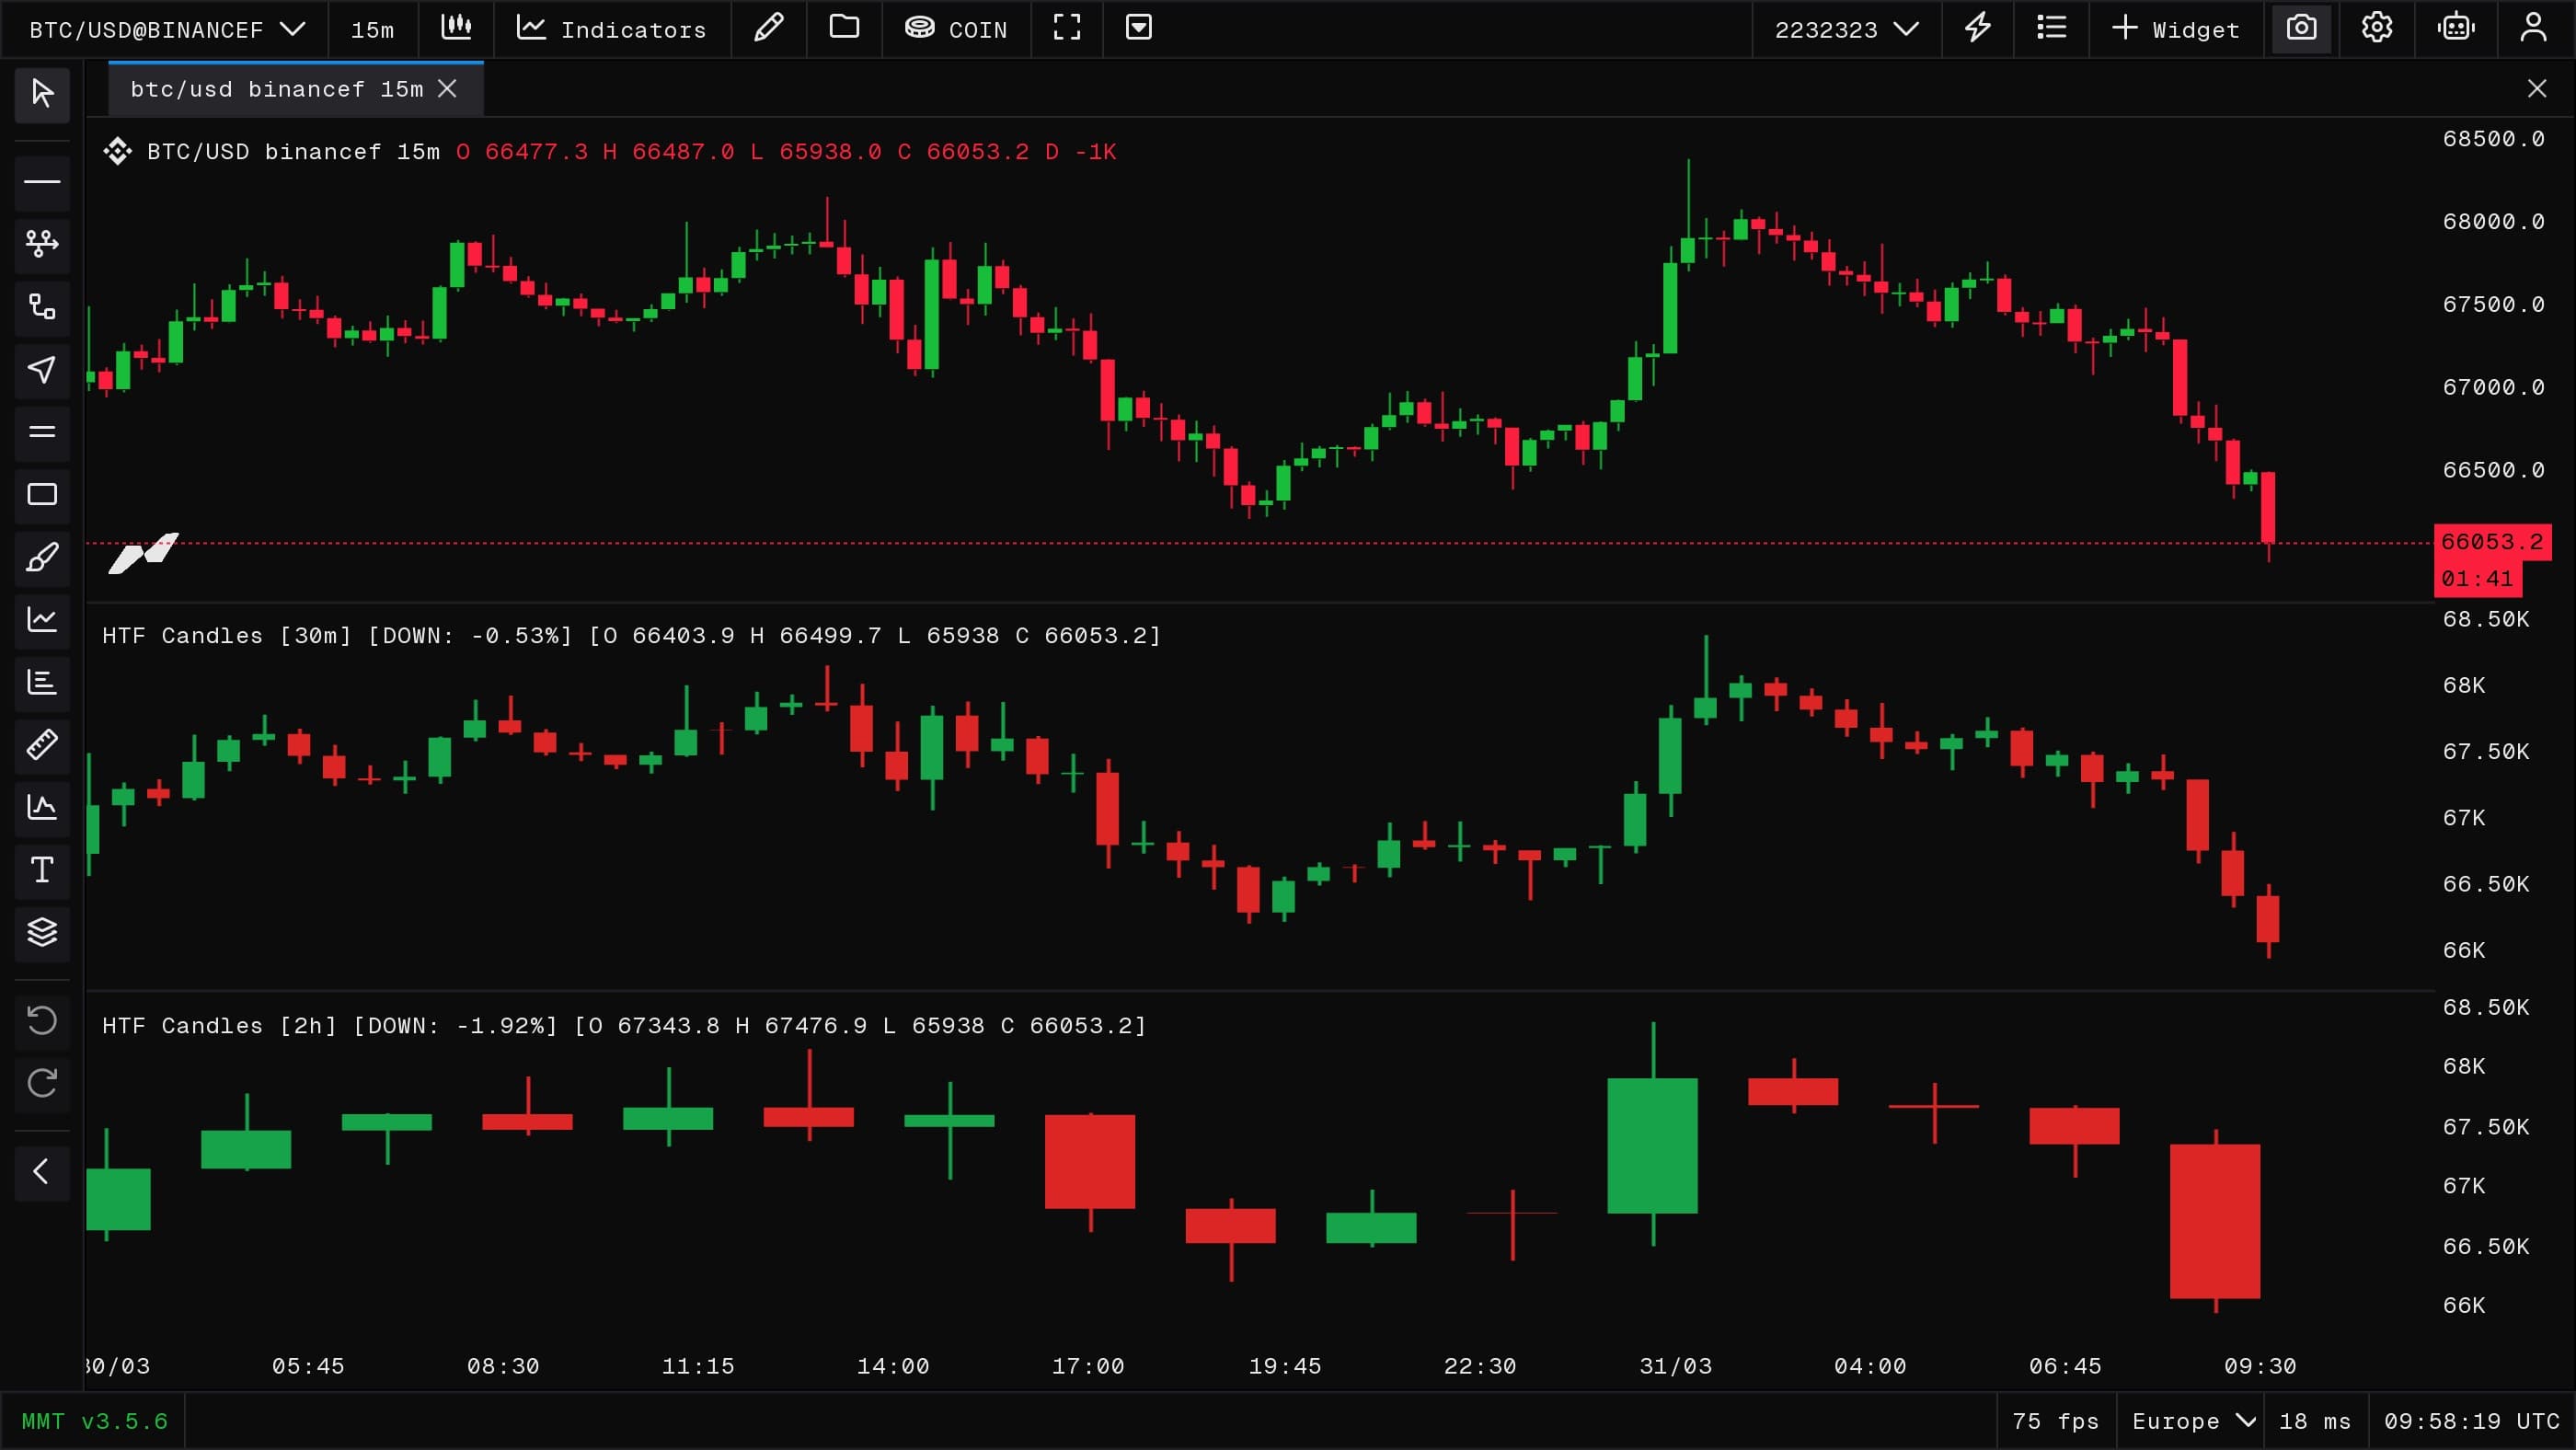The width and height of the screenshot is (2576, 1450).
Task: Close the btc/usd binancef 15m tab
Action: pyautogui.click(x=447, y=89)
